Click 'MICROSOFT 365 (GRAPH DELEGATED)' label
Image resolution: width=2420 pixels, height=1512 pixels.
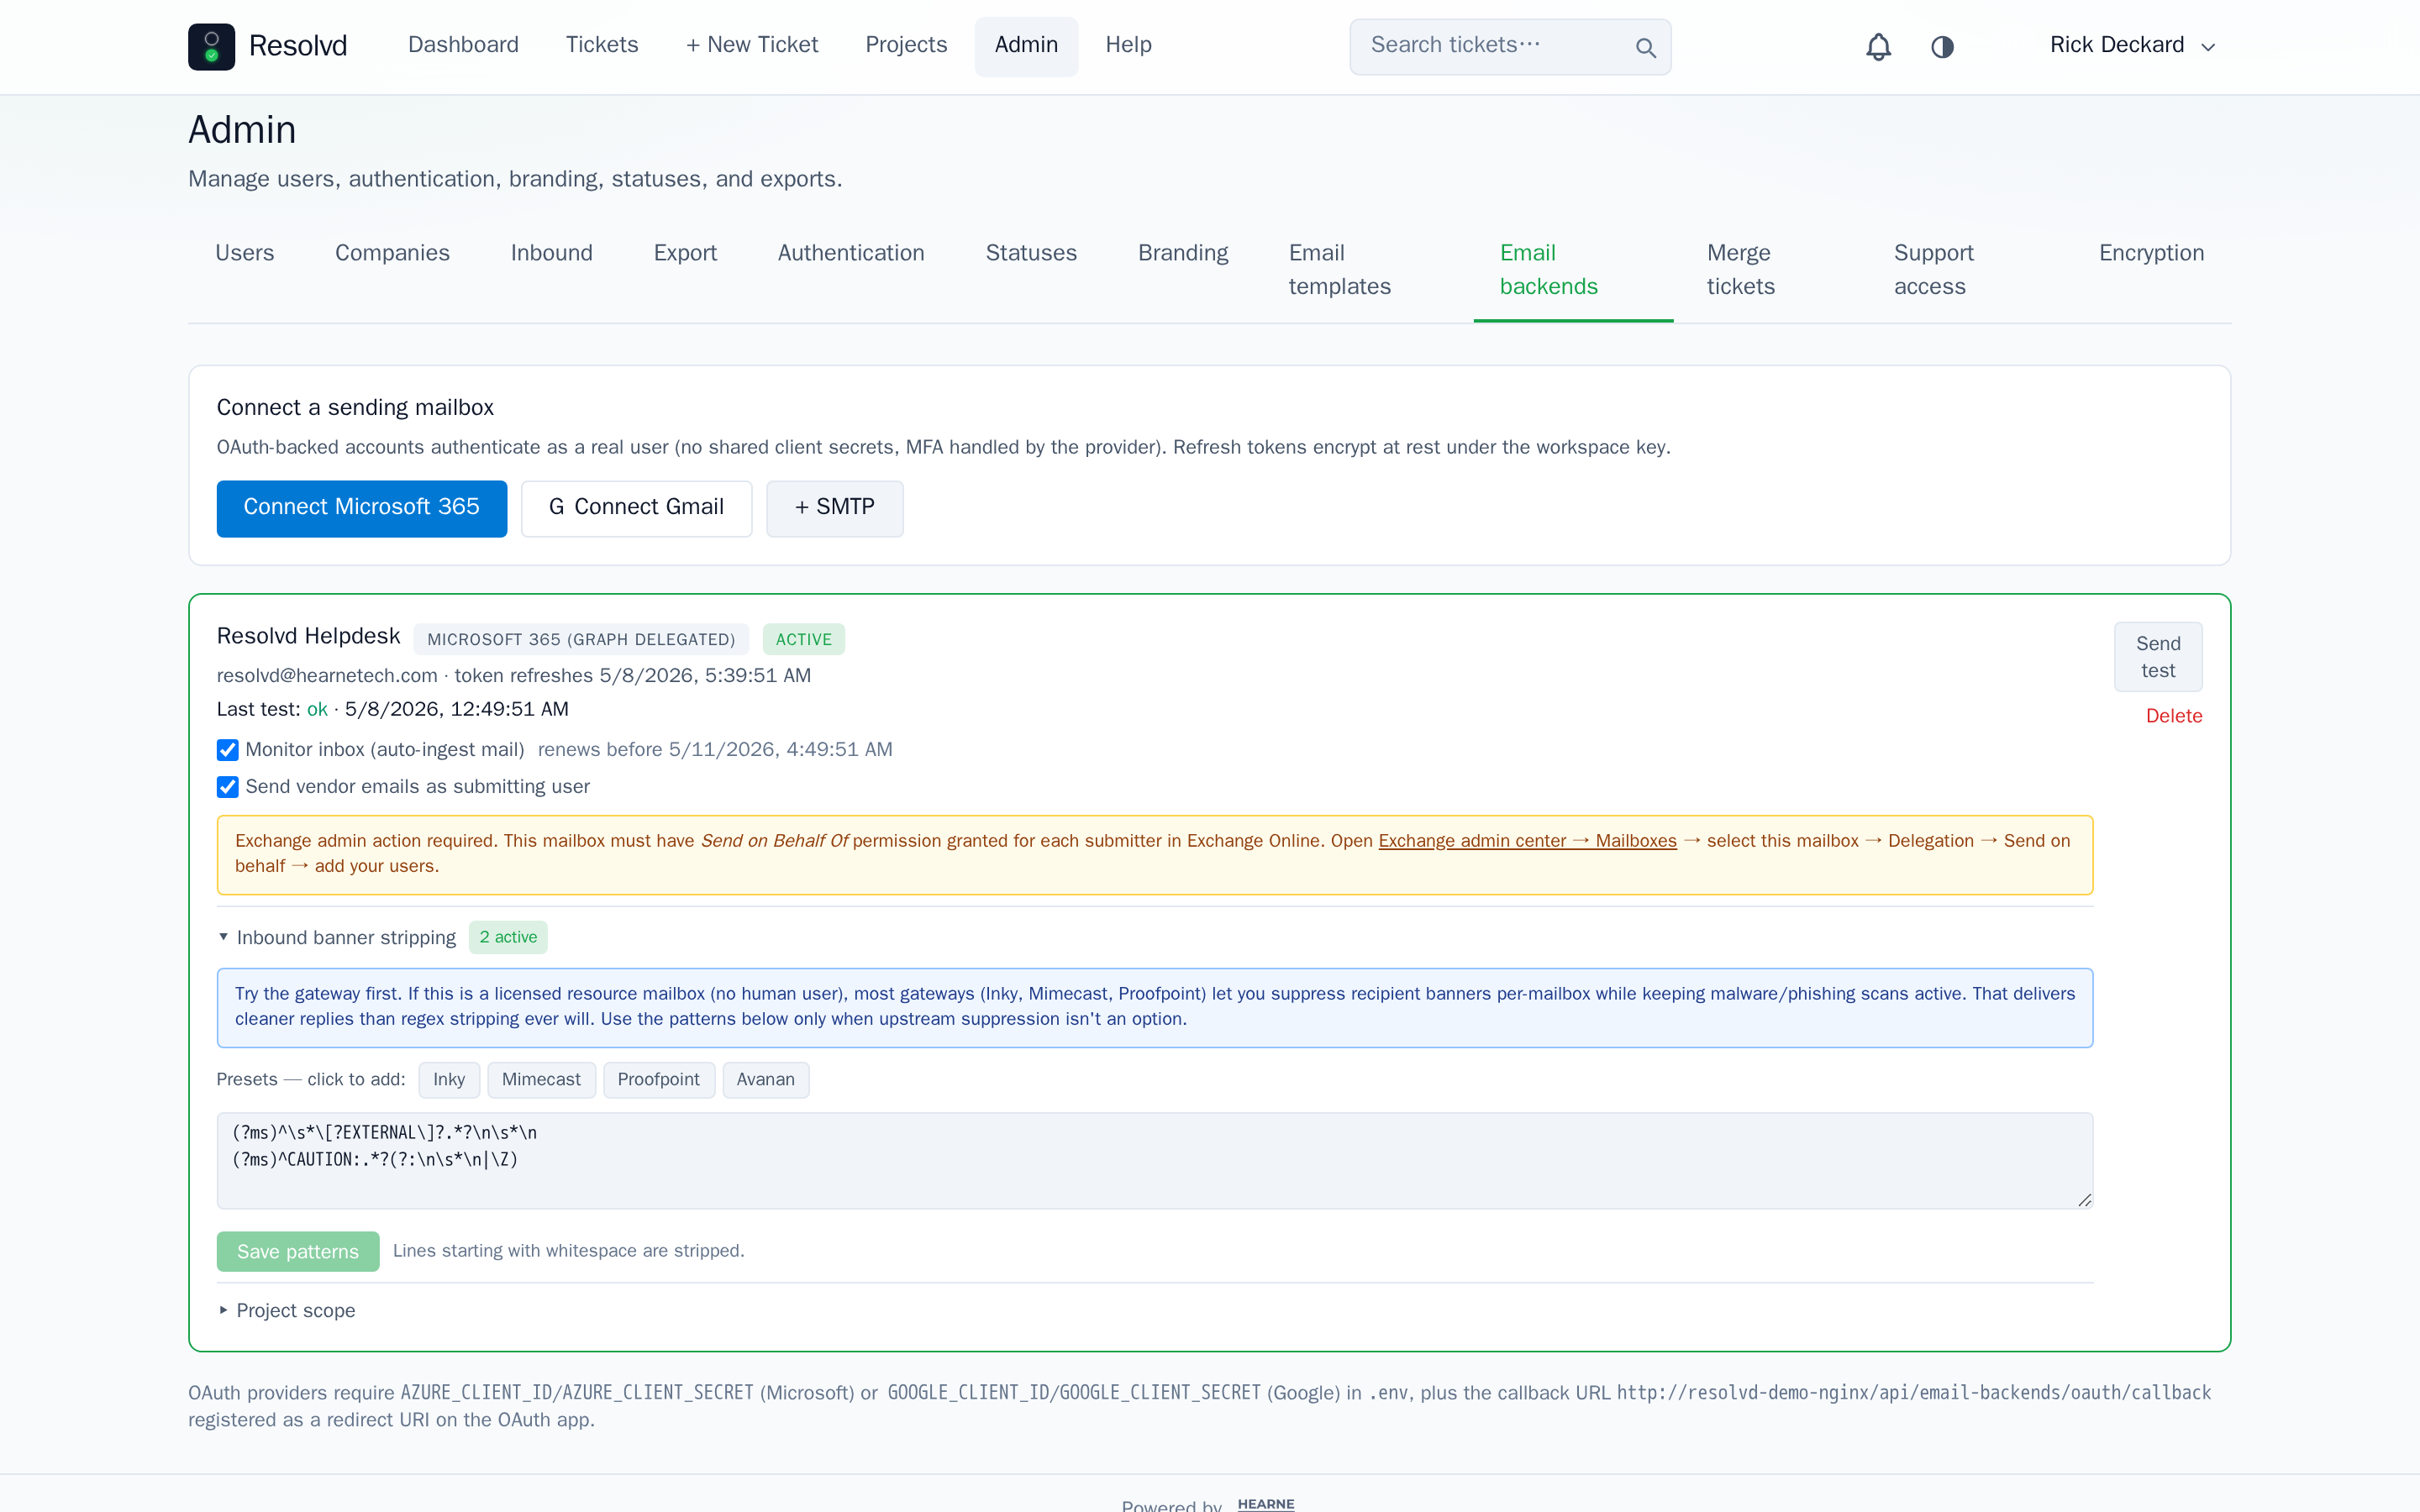point(581,639)
